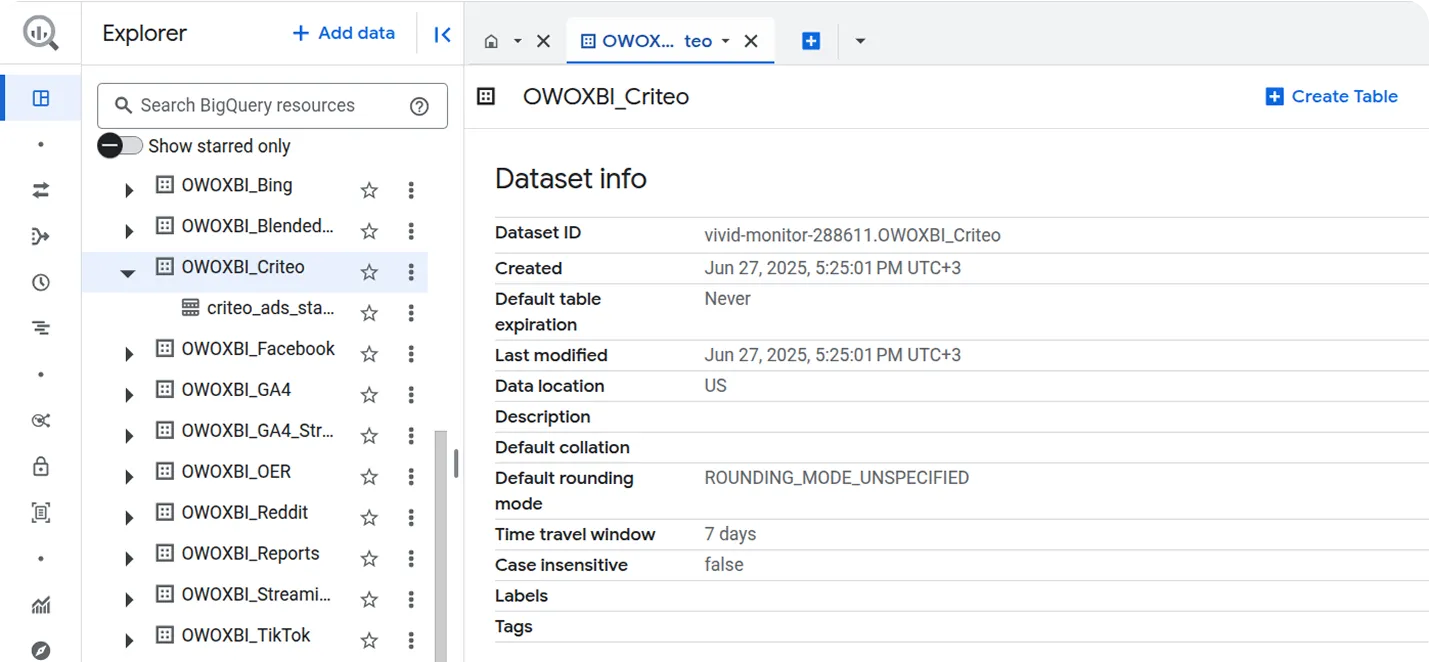1429x662 pixels.
Task: Open more actions for criteo_ads_sta table
Action: pyautogui.click(x=411, y=313)
